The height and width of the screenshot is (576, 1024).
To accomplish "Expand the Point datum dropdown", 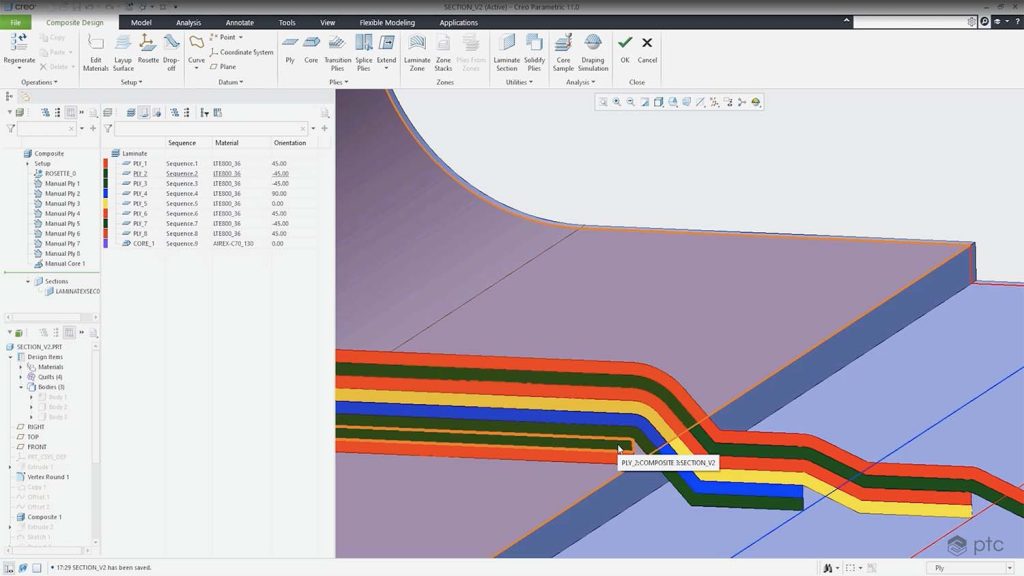I will 240,37.
